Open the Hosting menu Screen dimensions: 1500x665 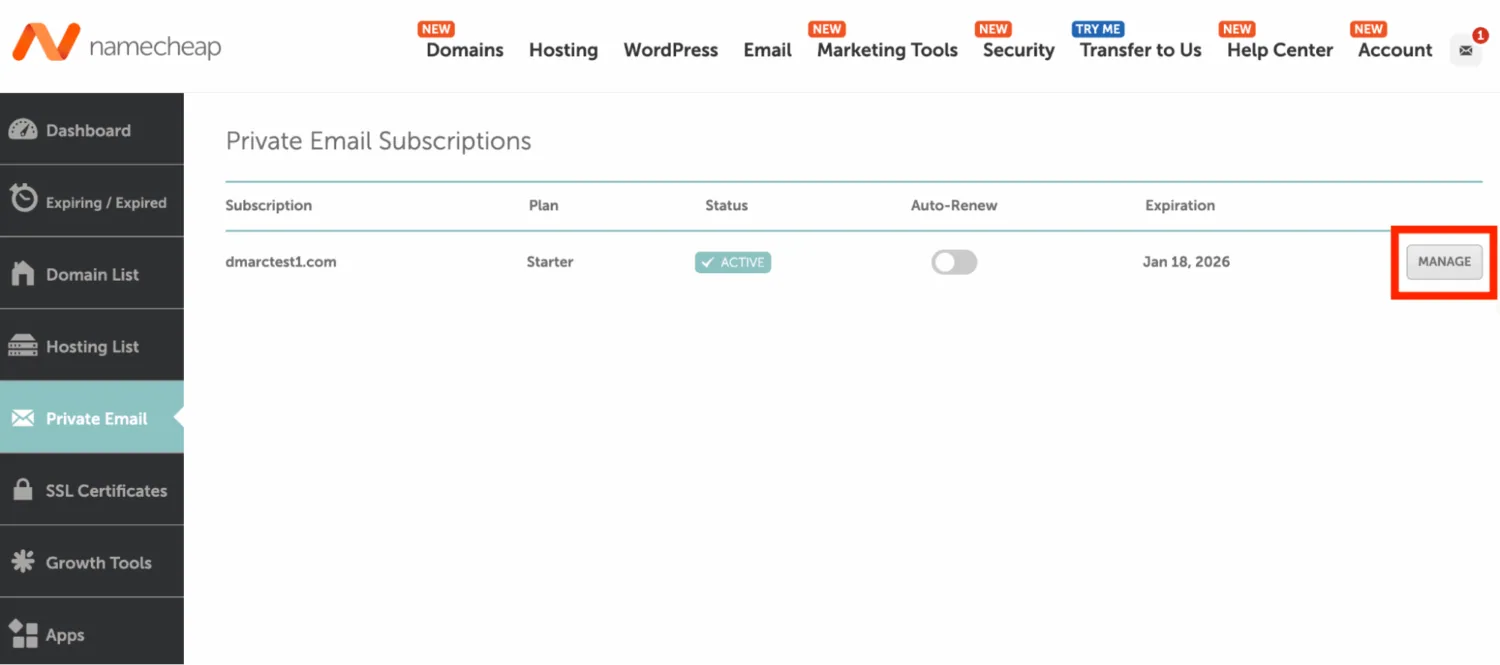point(563,50)
